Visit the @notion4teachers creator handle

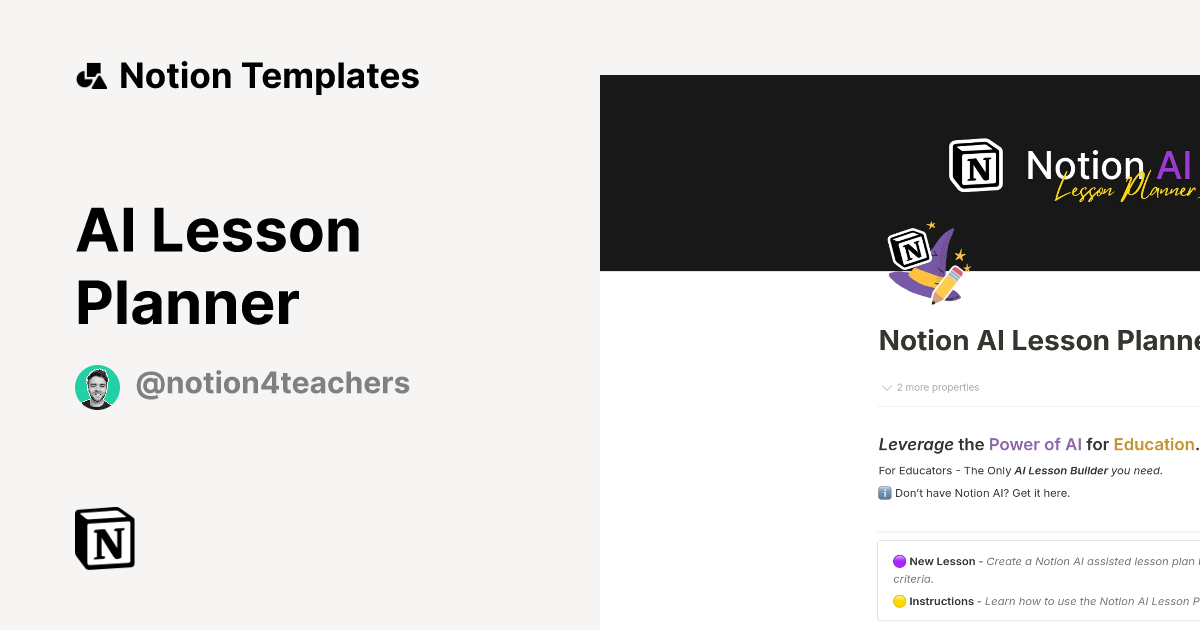[272, 384]
